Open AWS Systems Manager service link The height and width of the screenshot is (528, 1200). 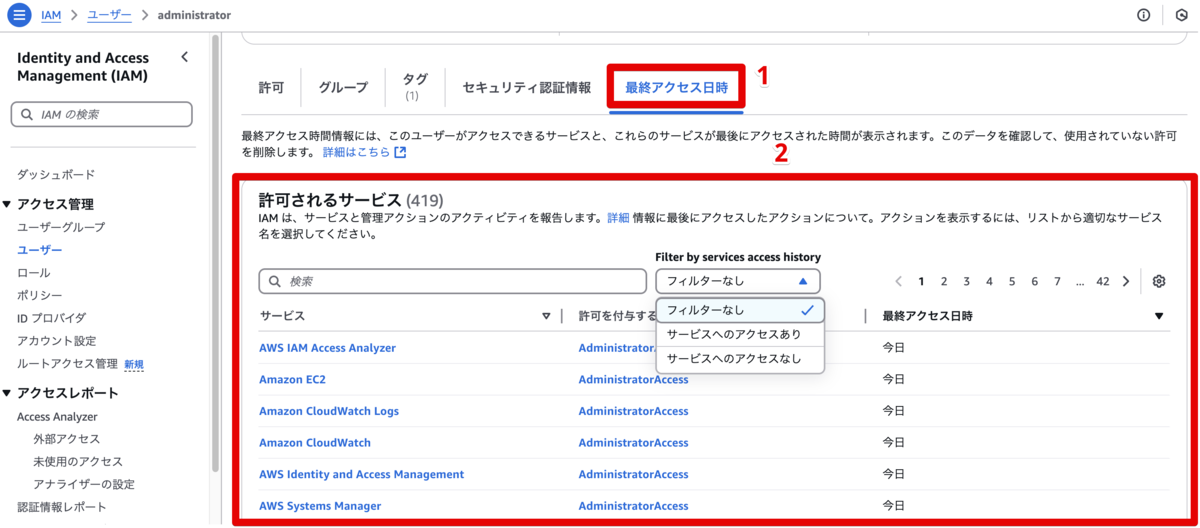pyautogui.click(x=320, y=506)
